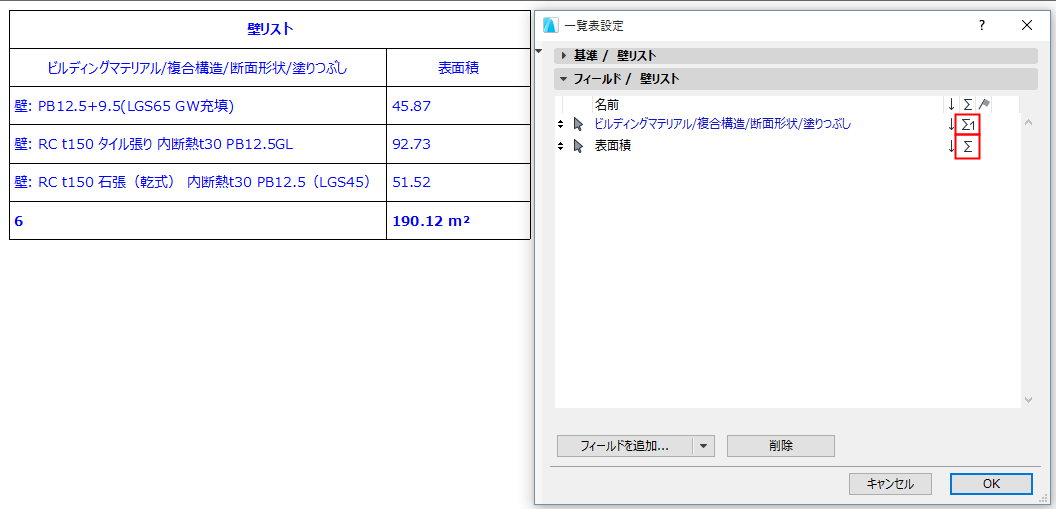Viewport: 1056px width, 509px height.
Task: Click the cursor arrow icon beside ビルディングマテリアル field
Action: click(578, 125)
